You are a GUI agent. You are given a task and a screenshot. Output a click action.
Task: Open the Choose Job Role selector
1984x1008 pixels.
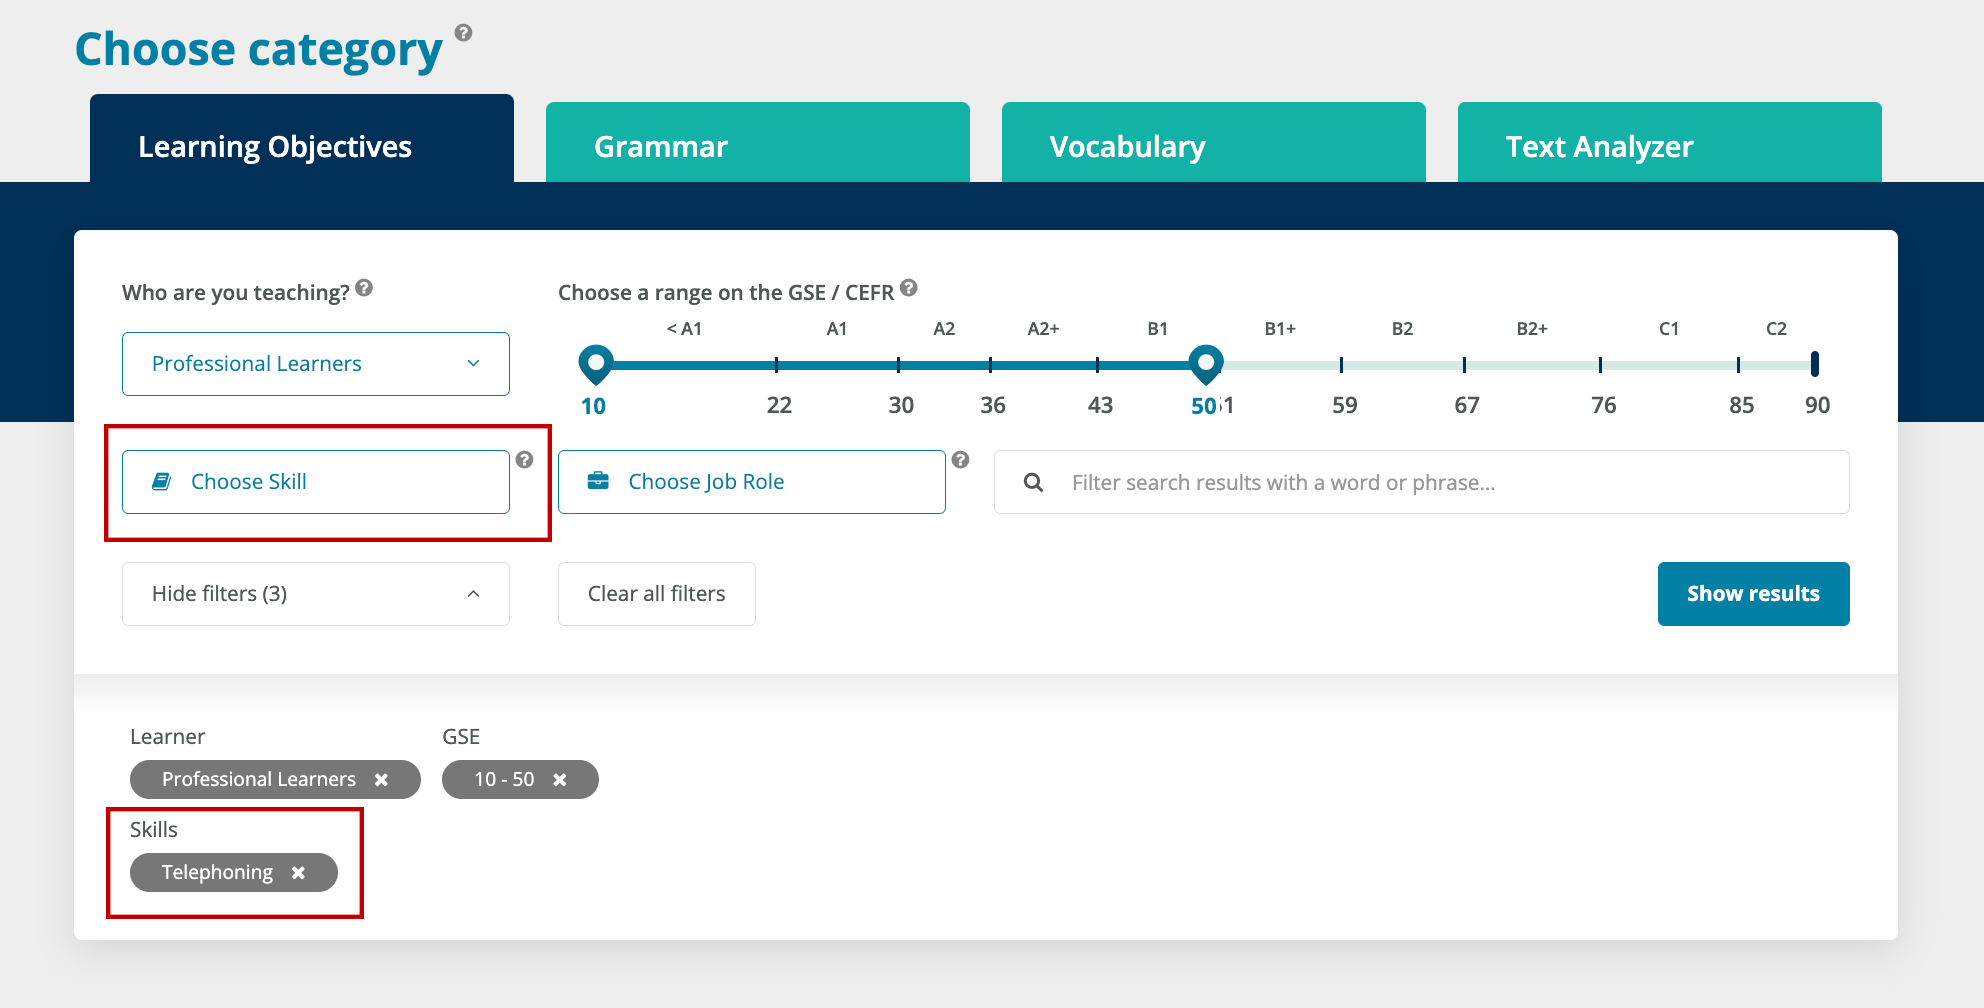(751, 482)
